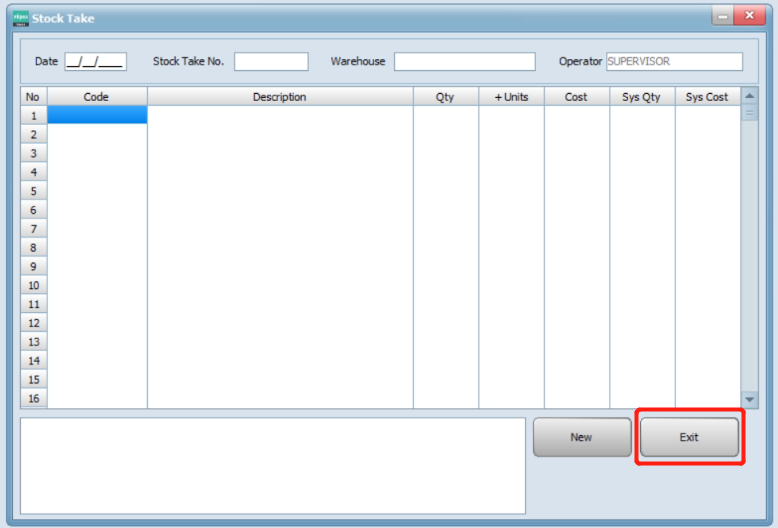Click the Operator SUPERVISOR field
Viewport: 778px width, 528px height.
(x=674, y=62)
